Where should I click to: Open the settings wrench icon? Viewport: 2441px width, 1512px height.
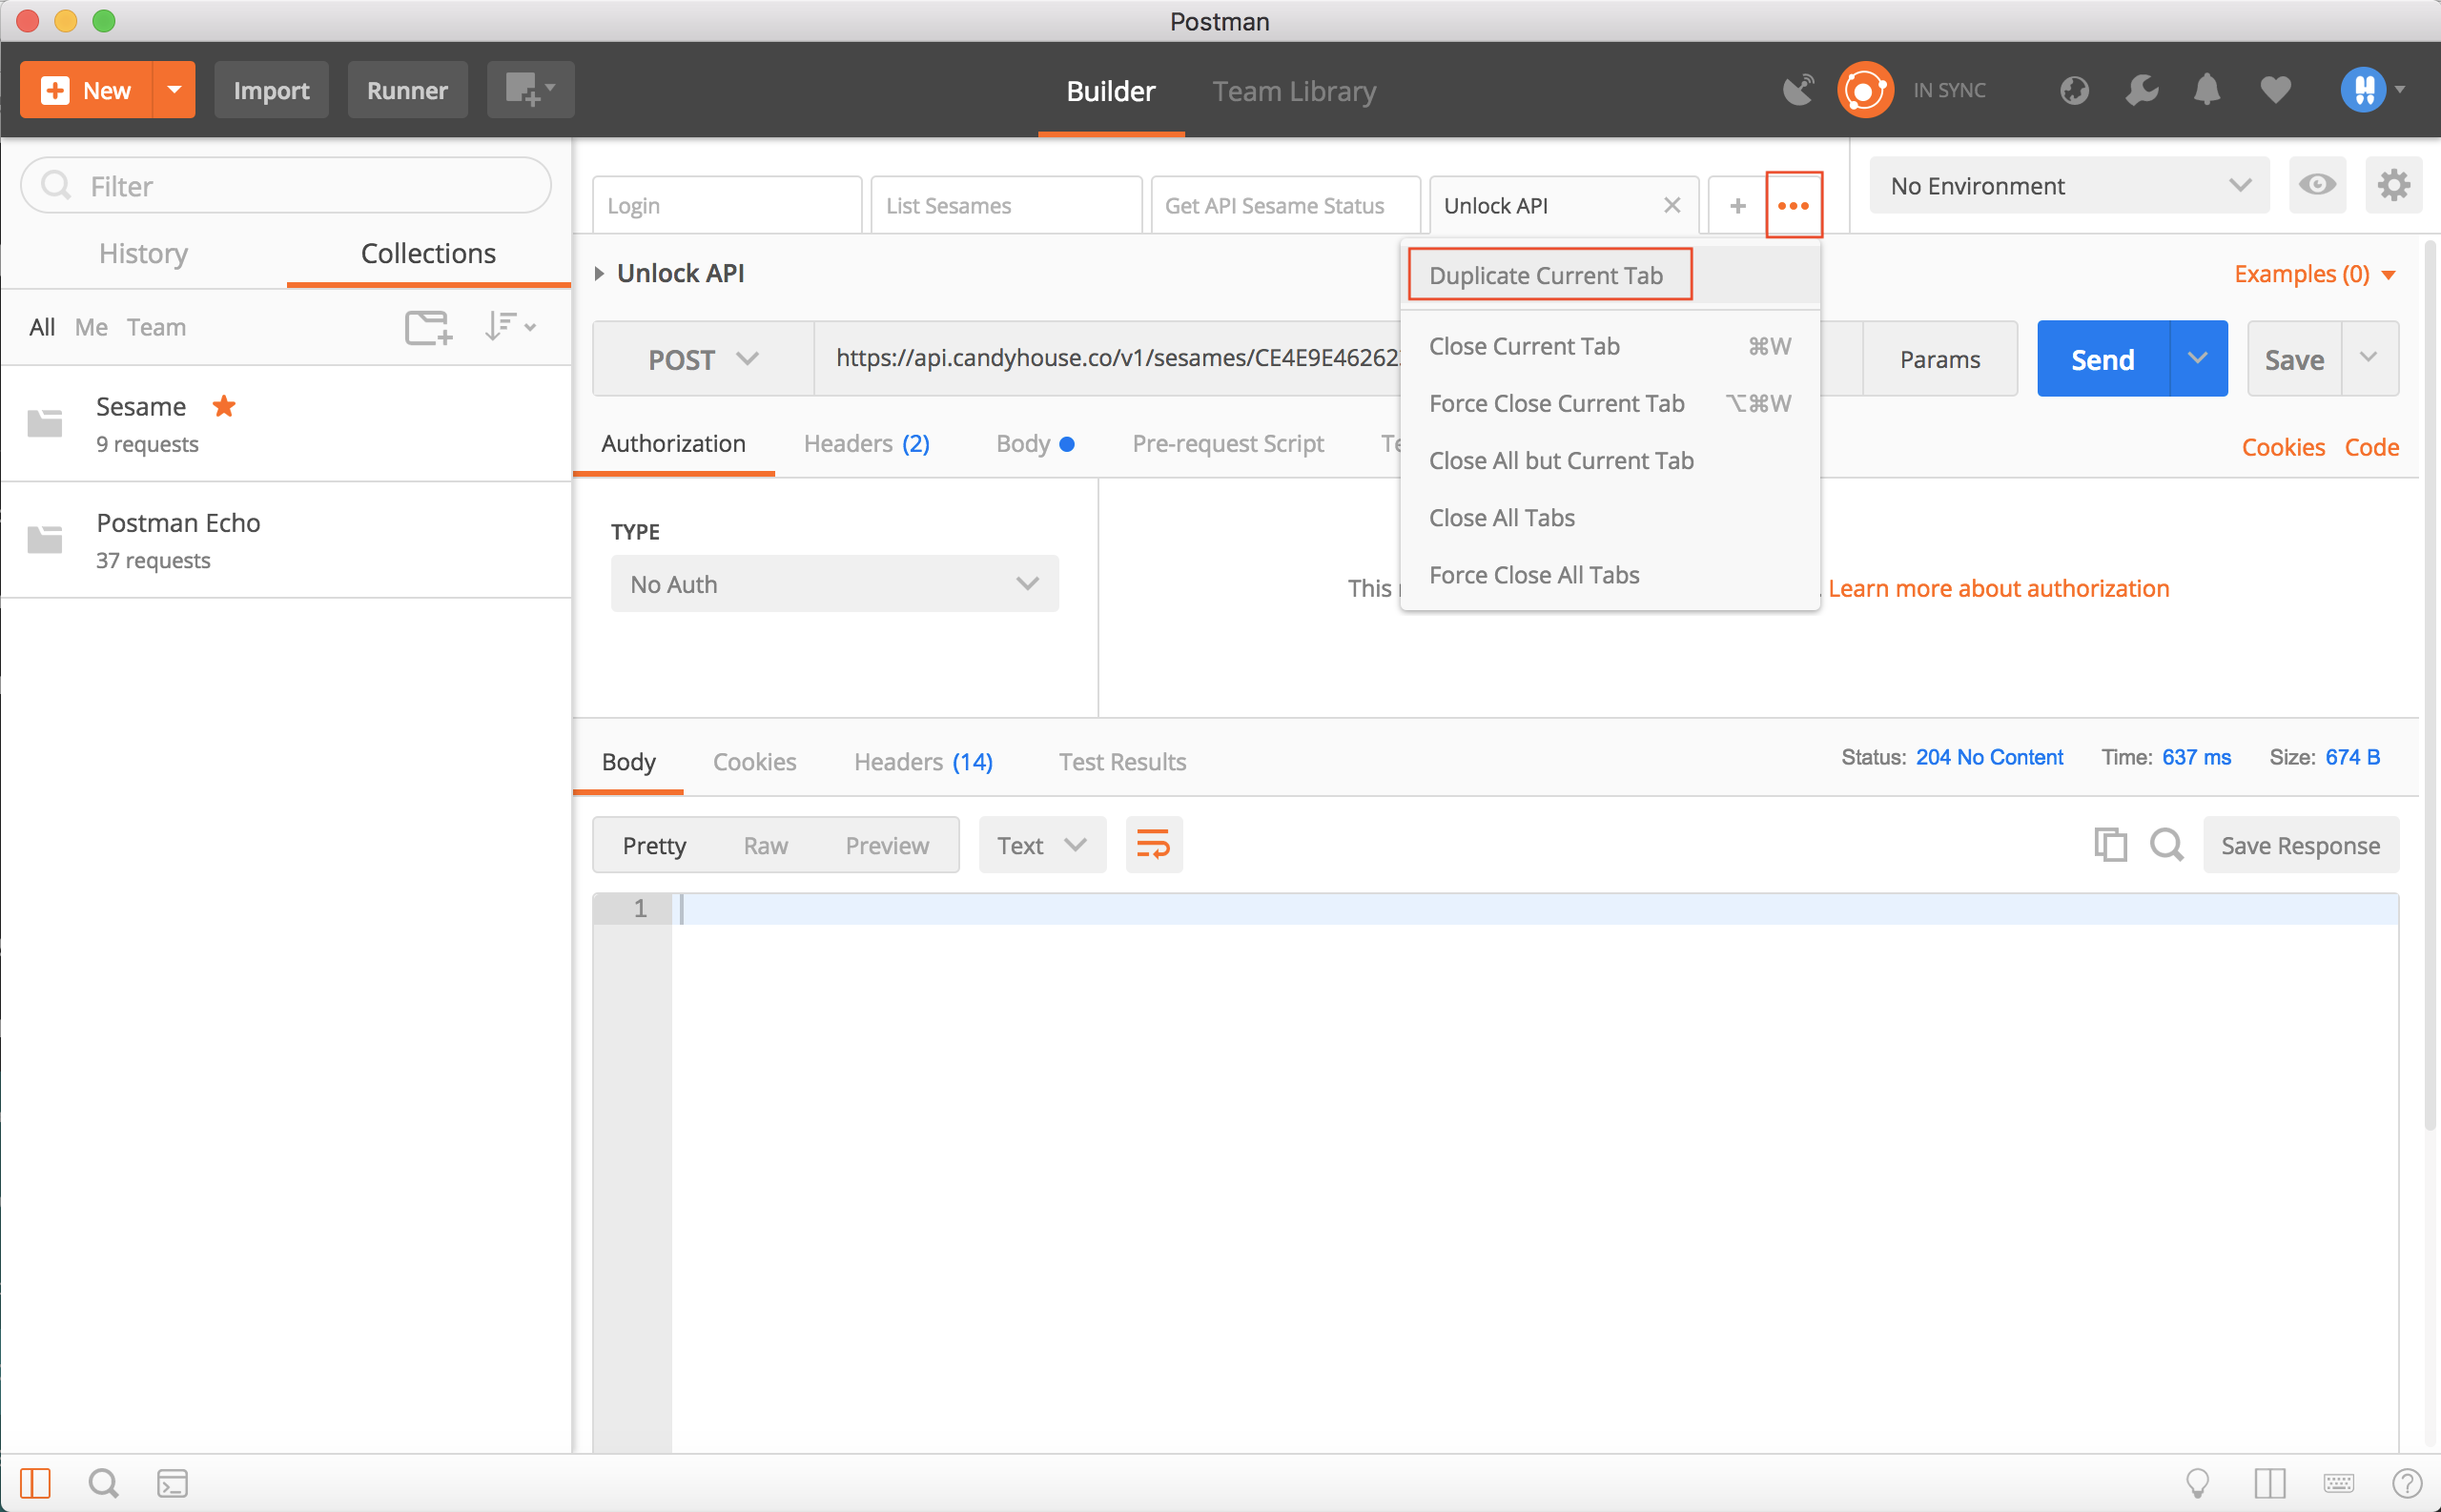[x=2141, y=91]
